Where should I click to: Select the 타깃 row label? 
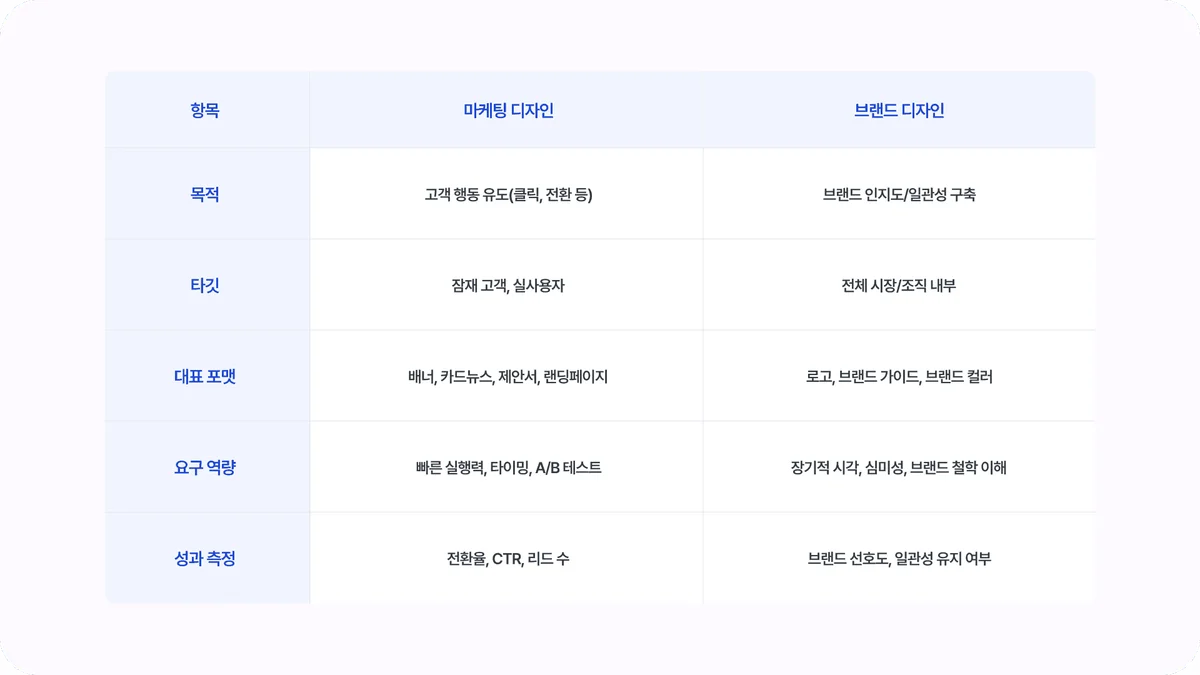pos(205,286)
